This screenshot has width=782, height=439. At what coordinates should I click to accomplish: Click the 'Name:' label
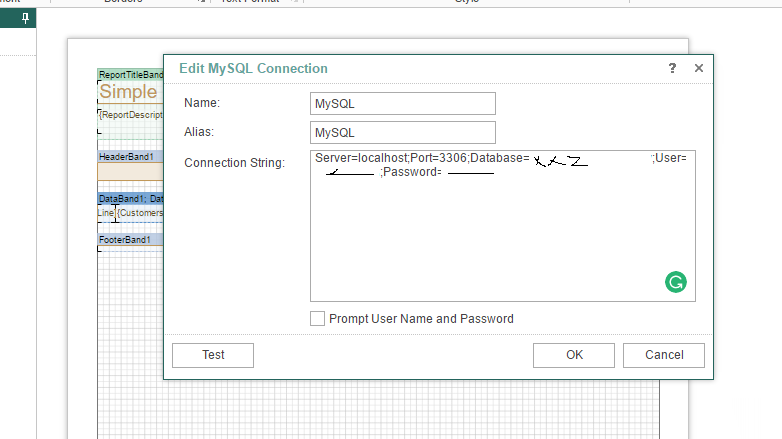pyautogui.click(x=202, y=103)
